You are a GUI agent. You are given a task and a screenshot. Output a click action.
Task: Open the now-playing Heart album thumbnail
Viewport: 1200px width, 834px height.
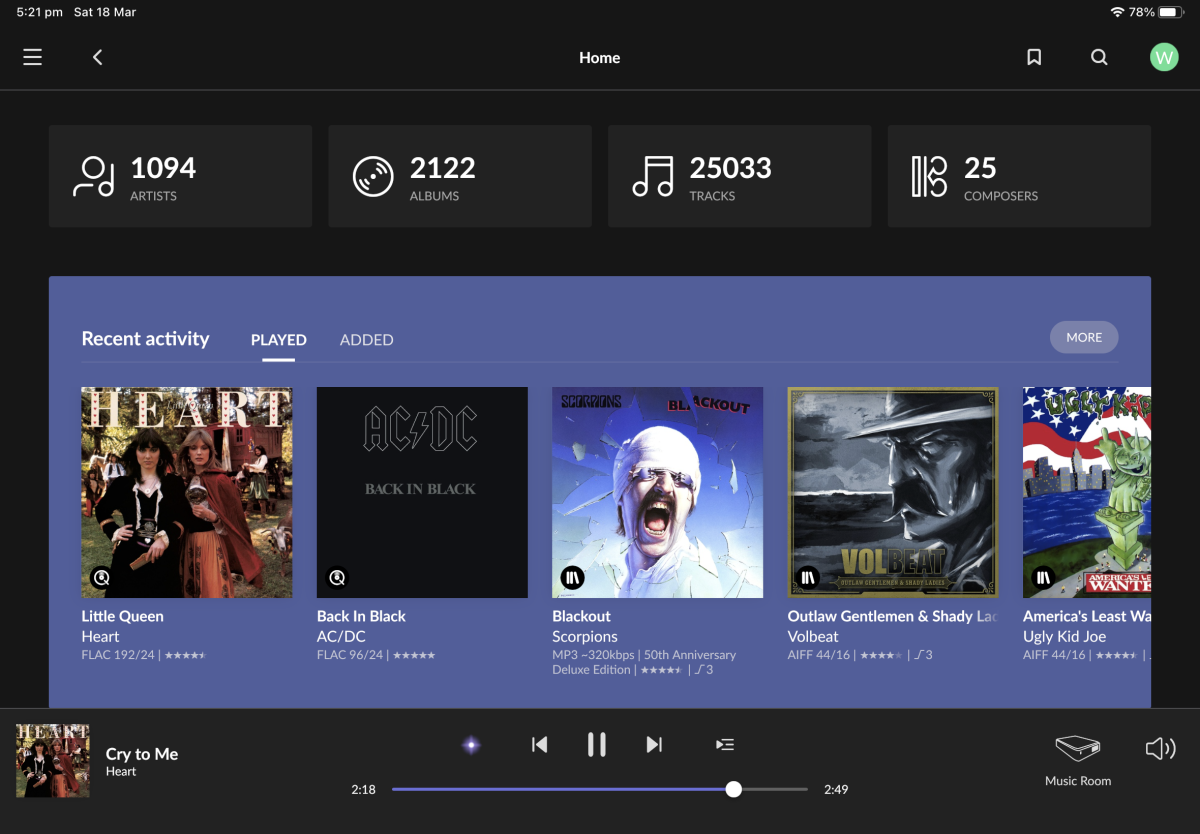pos(53,761)
